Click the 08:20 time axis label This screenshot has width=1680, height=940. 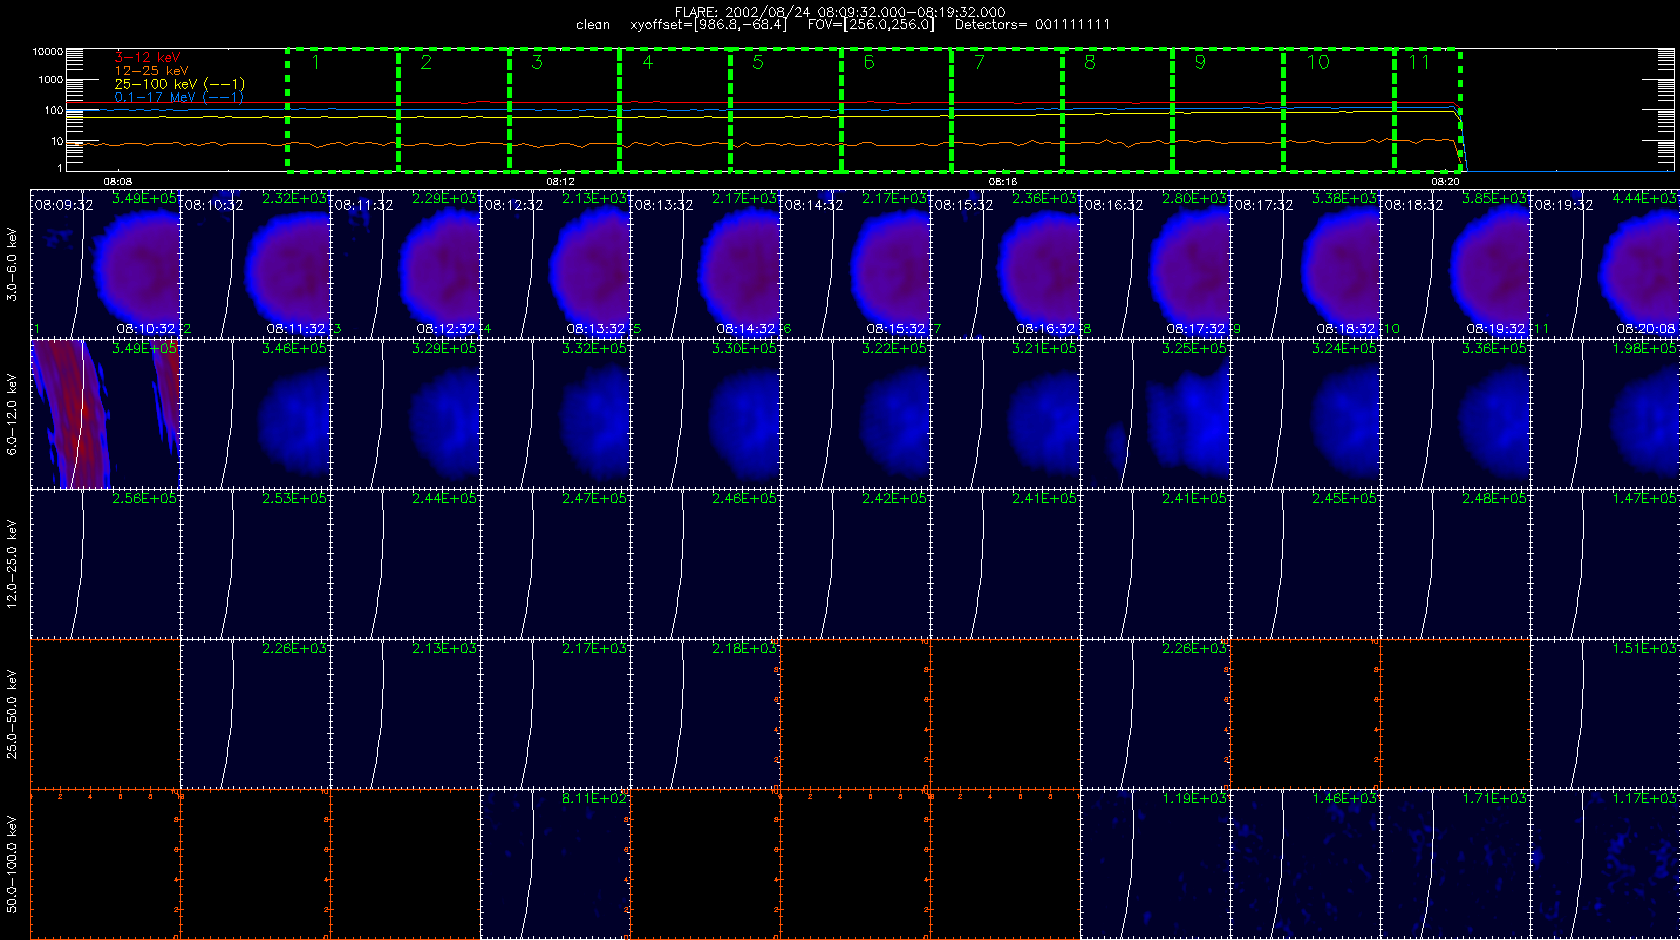(1445, 181)
